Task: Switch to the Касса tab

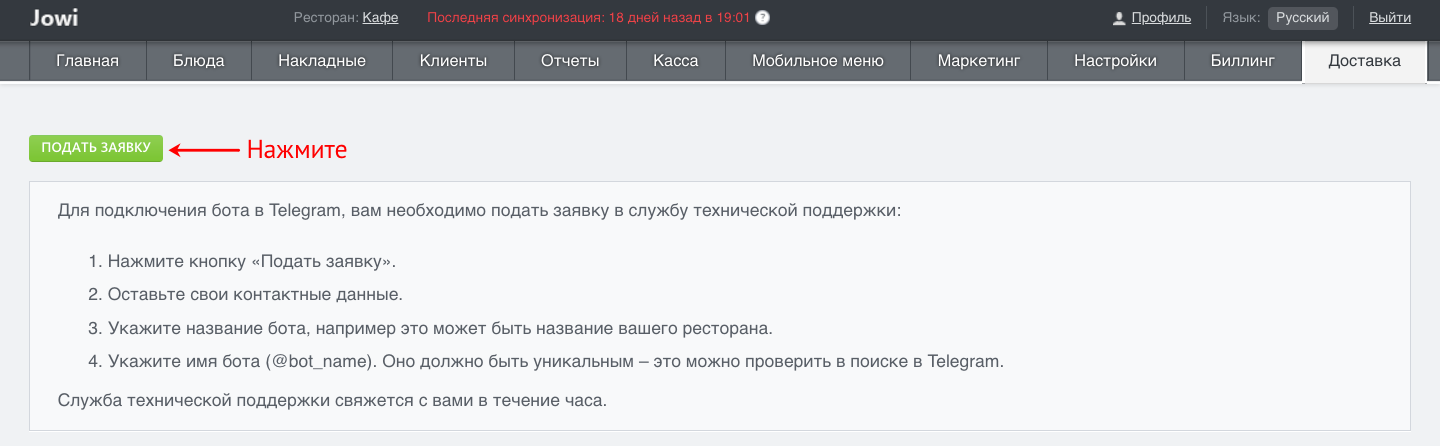Action: [x=676, y=61]
